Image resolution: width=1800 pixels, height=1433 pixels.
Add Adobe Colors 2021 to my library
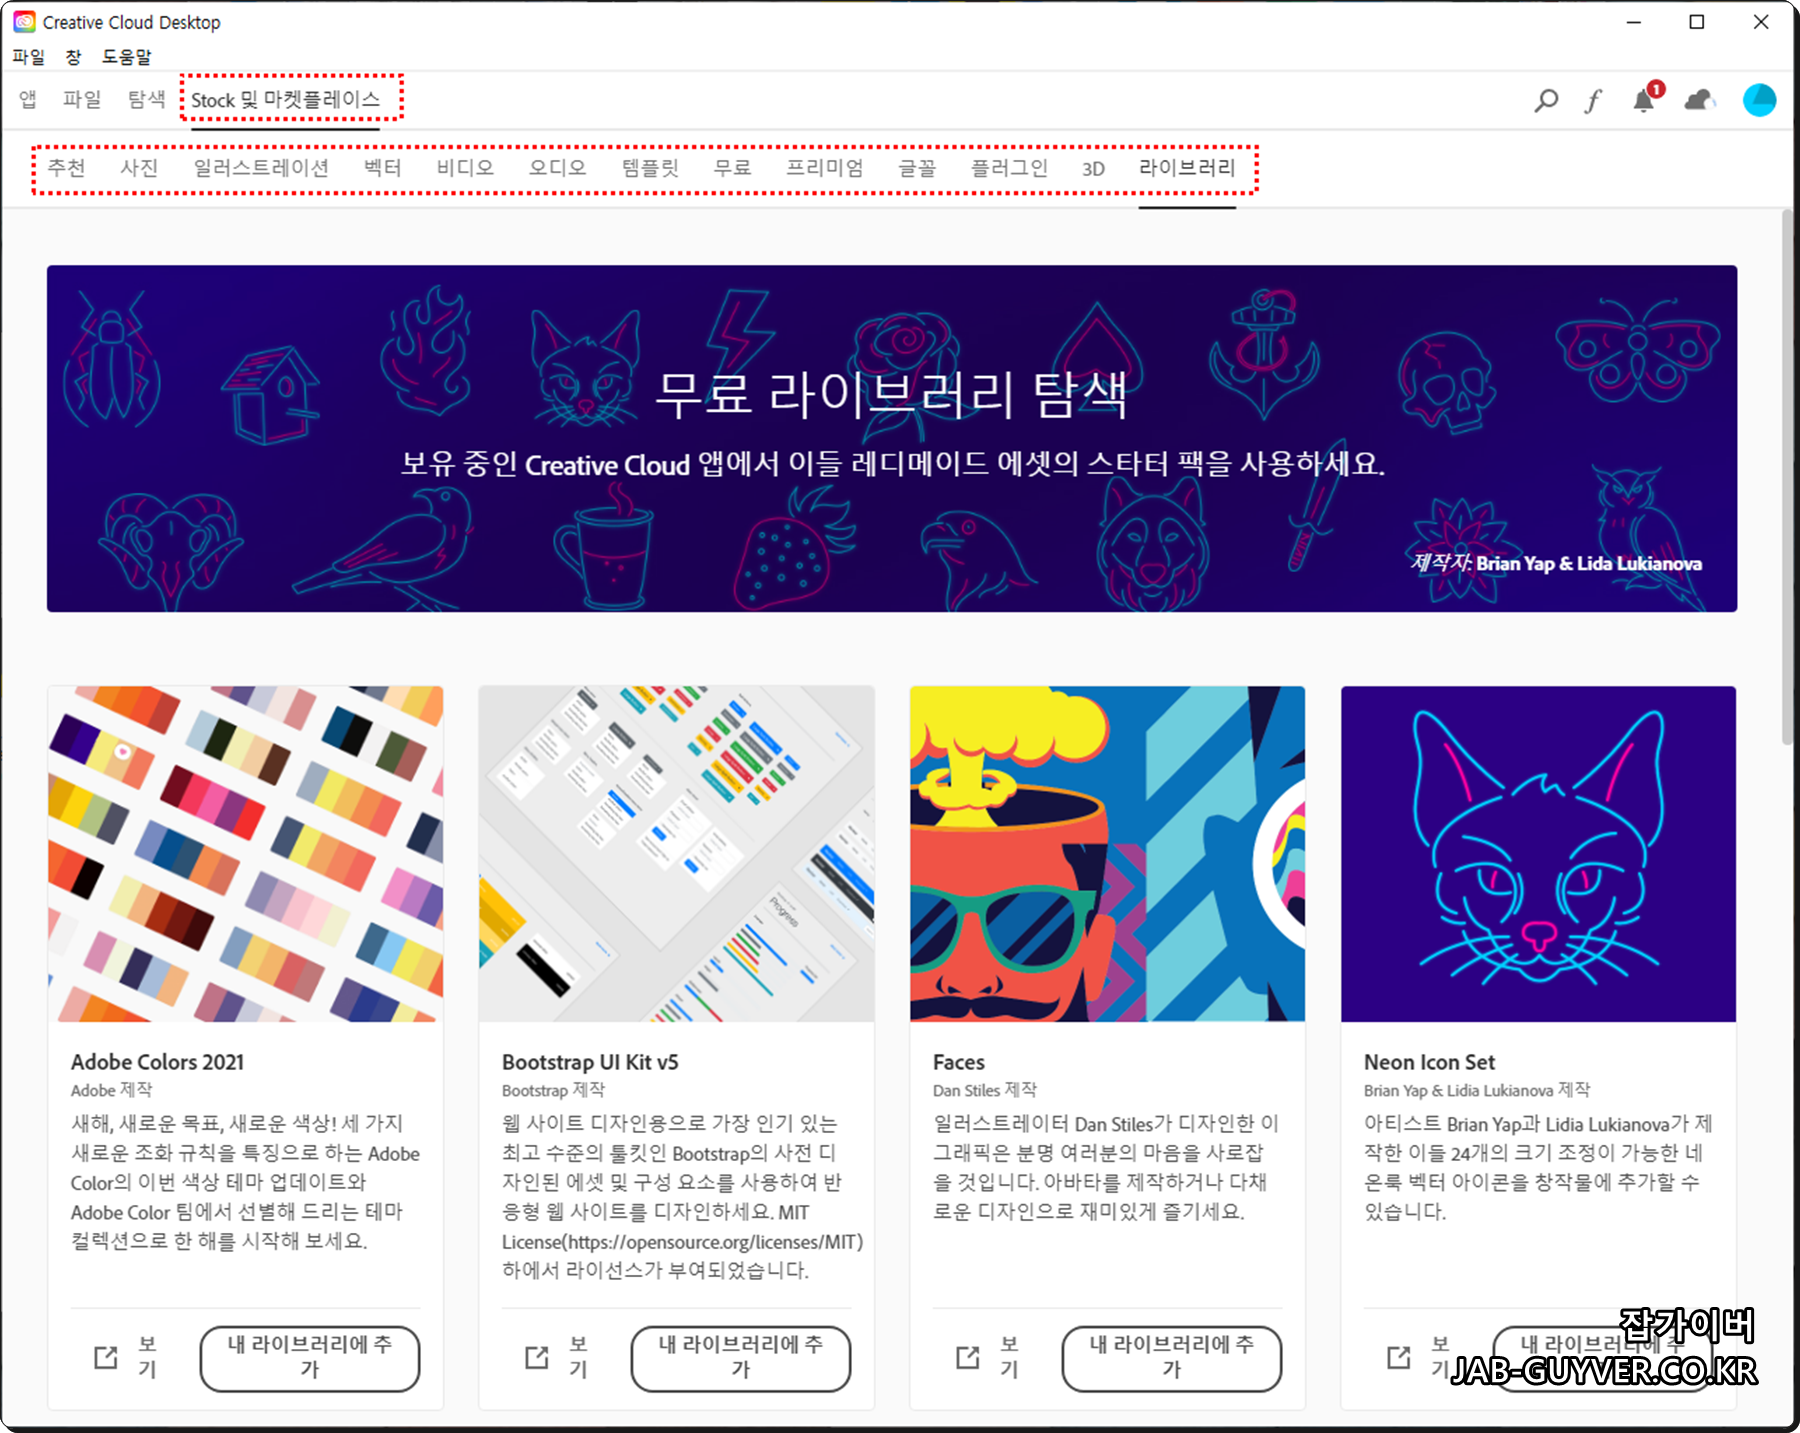[x=310, y=1358]
